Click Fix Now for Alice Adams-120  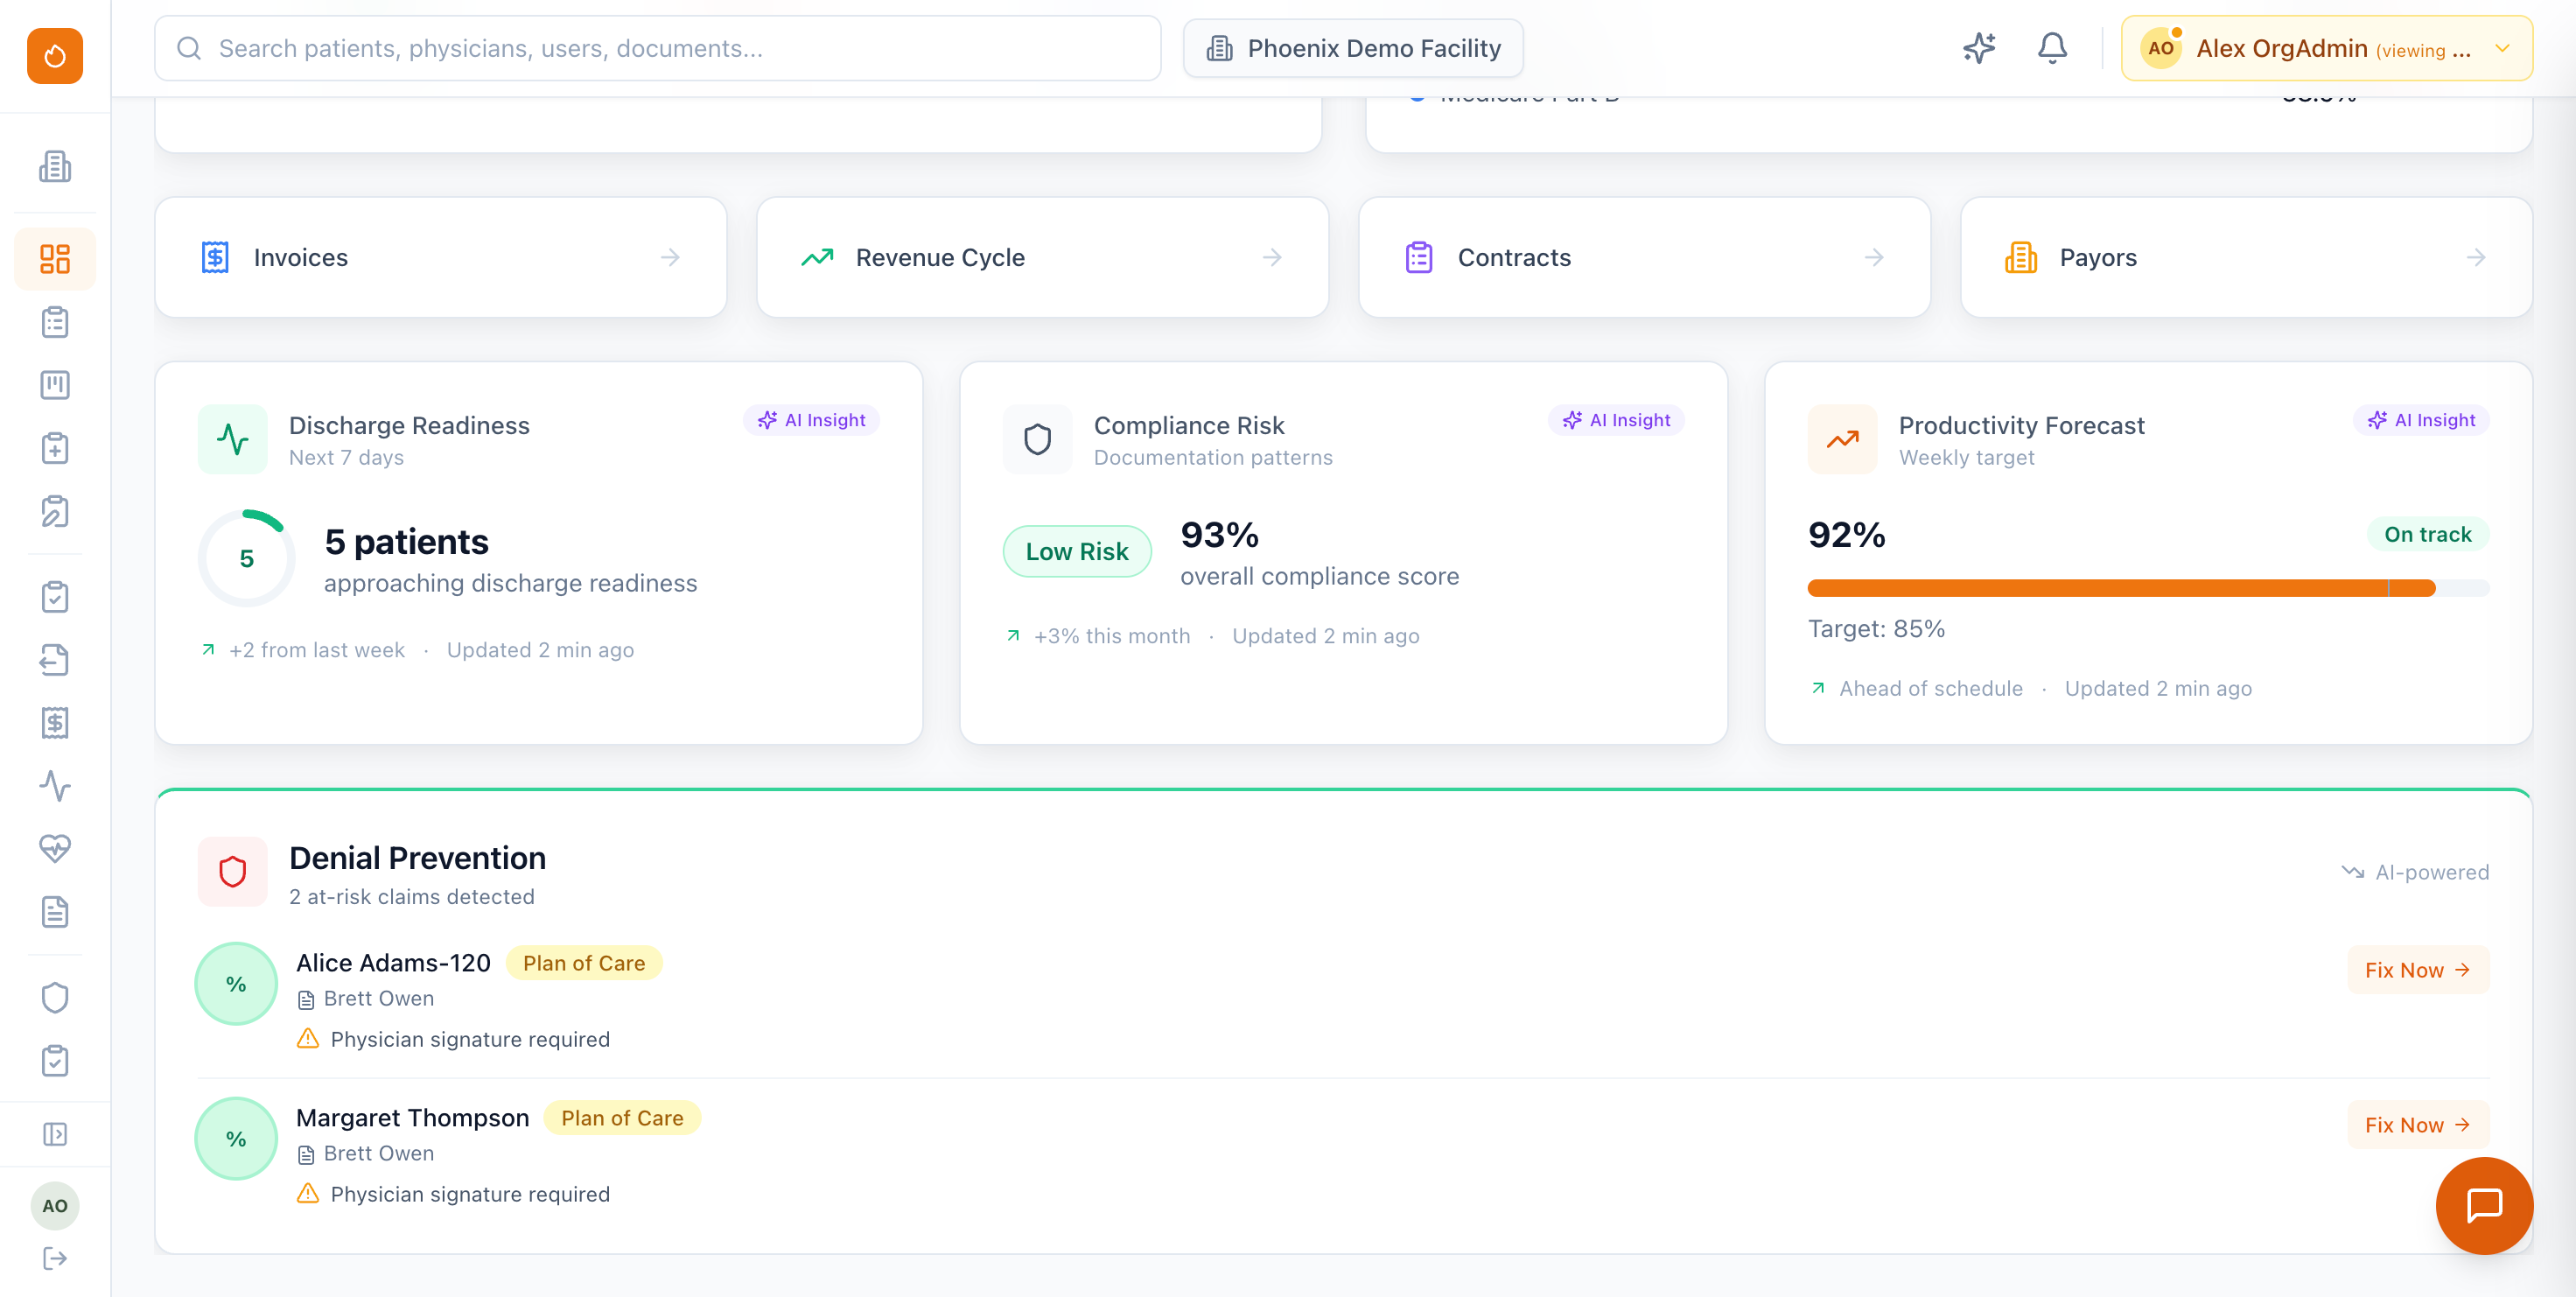point(2418,968)
